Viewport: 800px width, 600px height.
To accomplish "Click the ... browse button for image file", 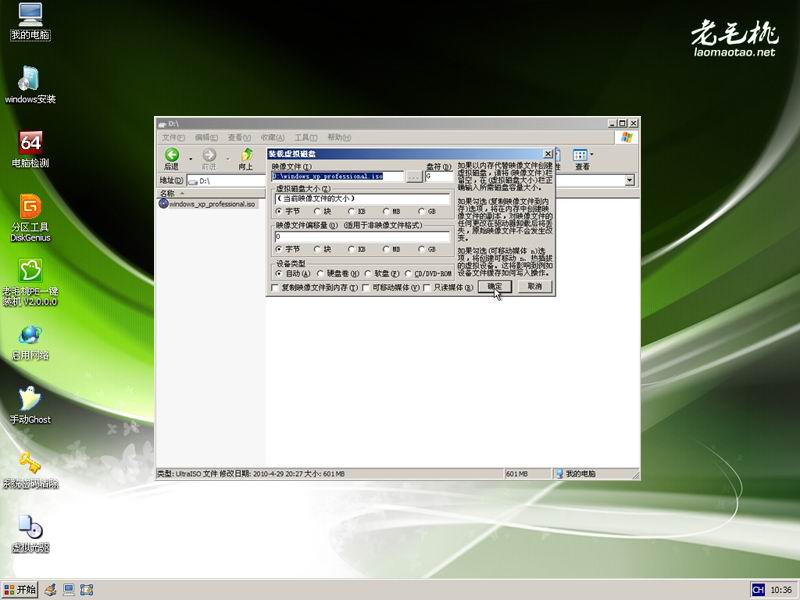I will [414, 177].
